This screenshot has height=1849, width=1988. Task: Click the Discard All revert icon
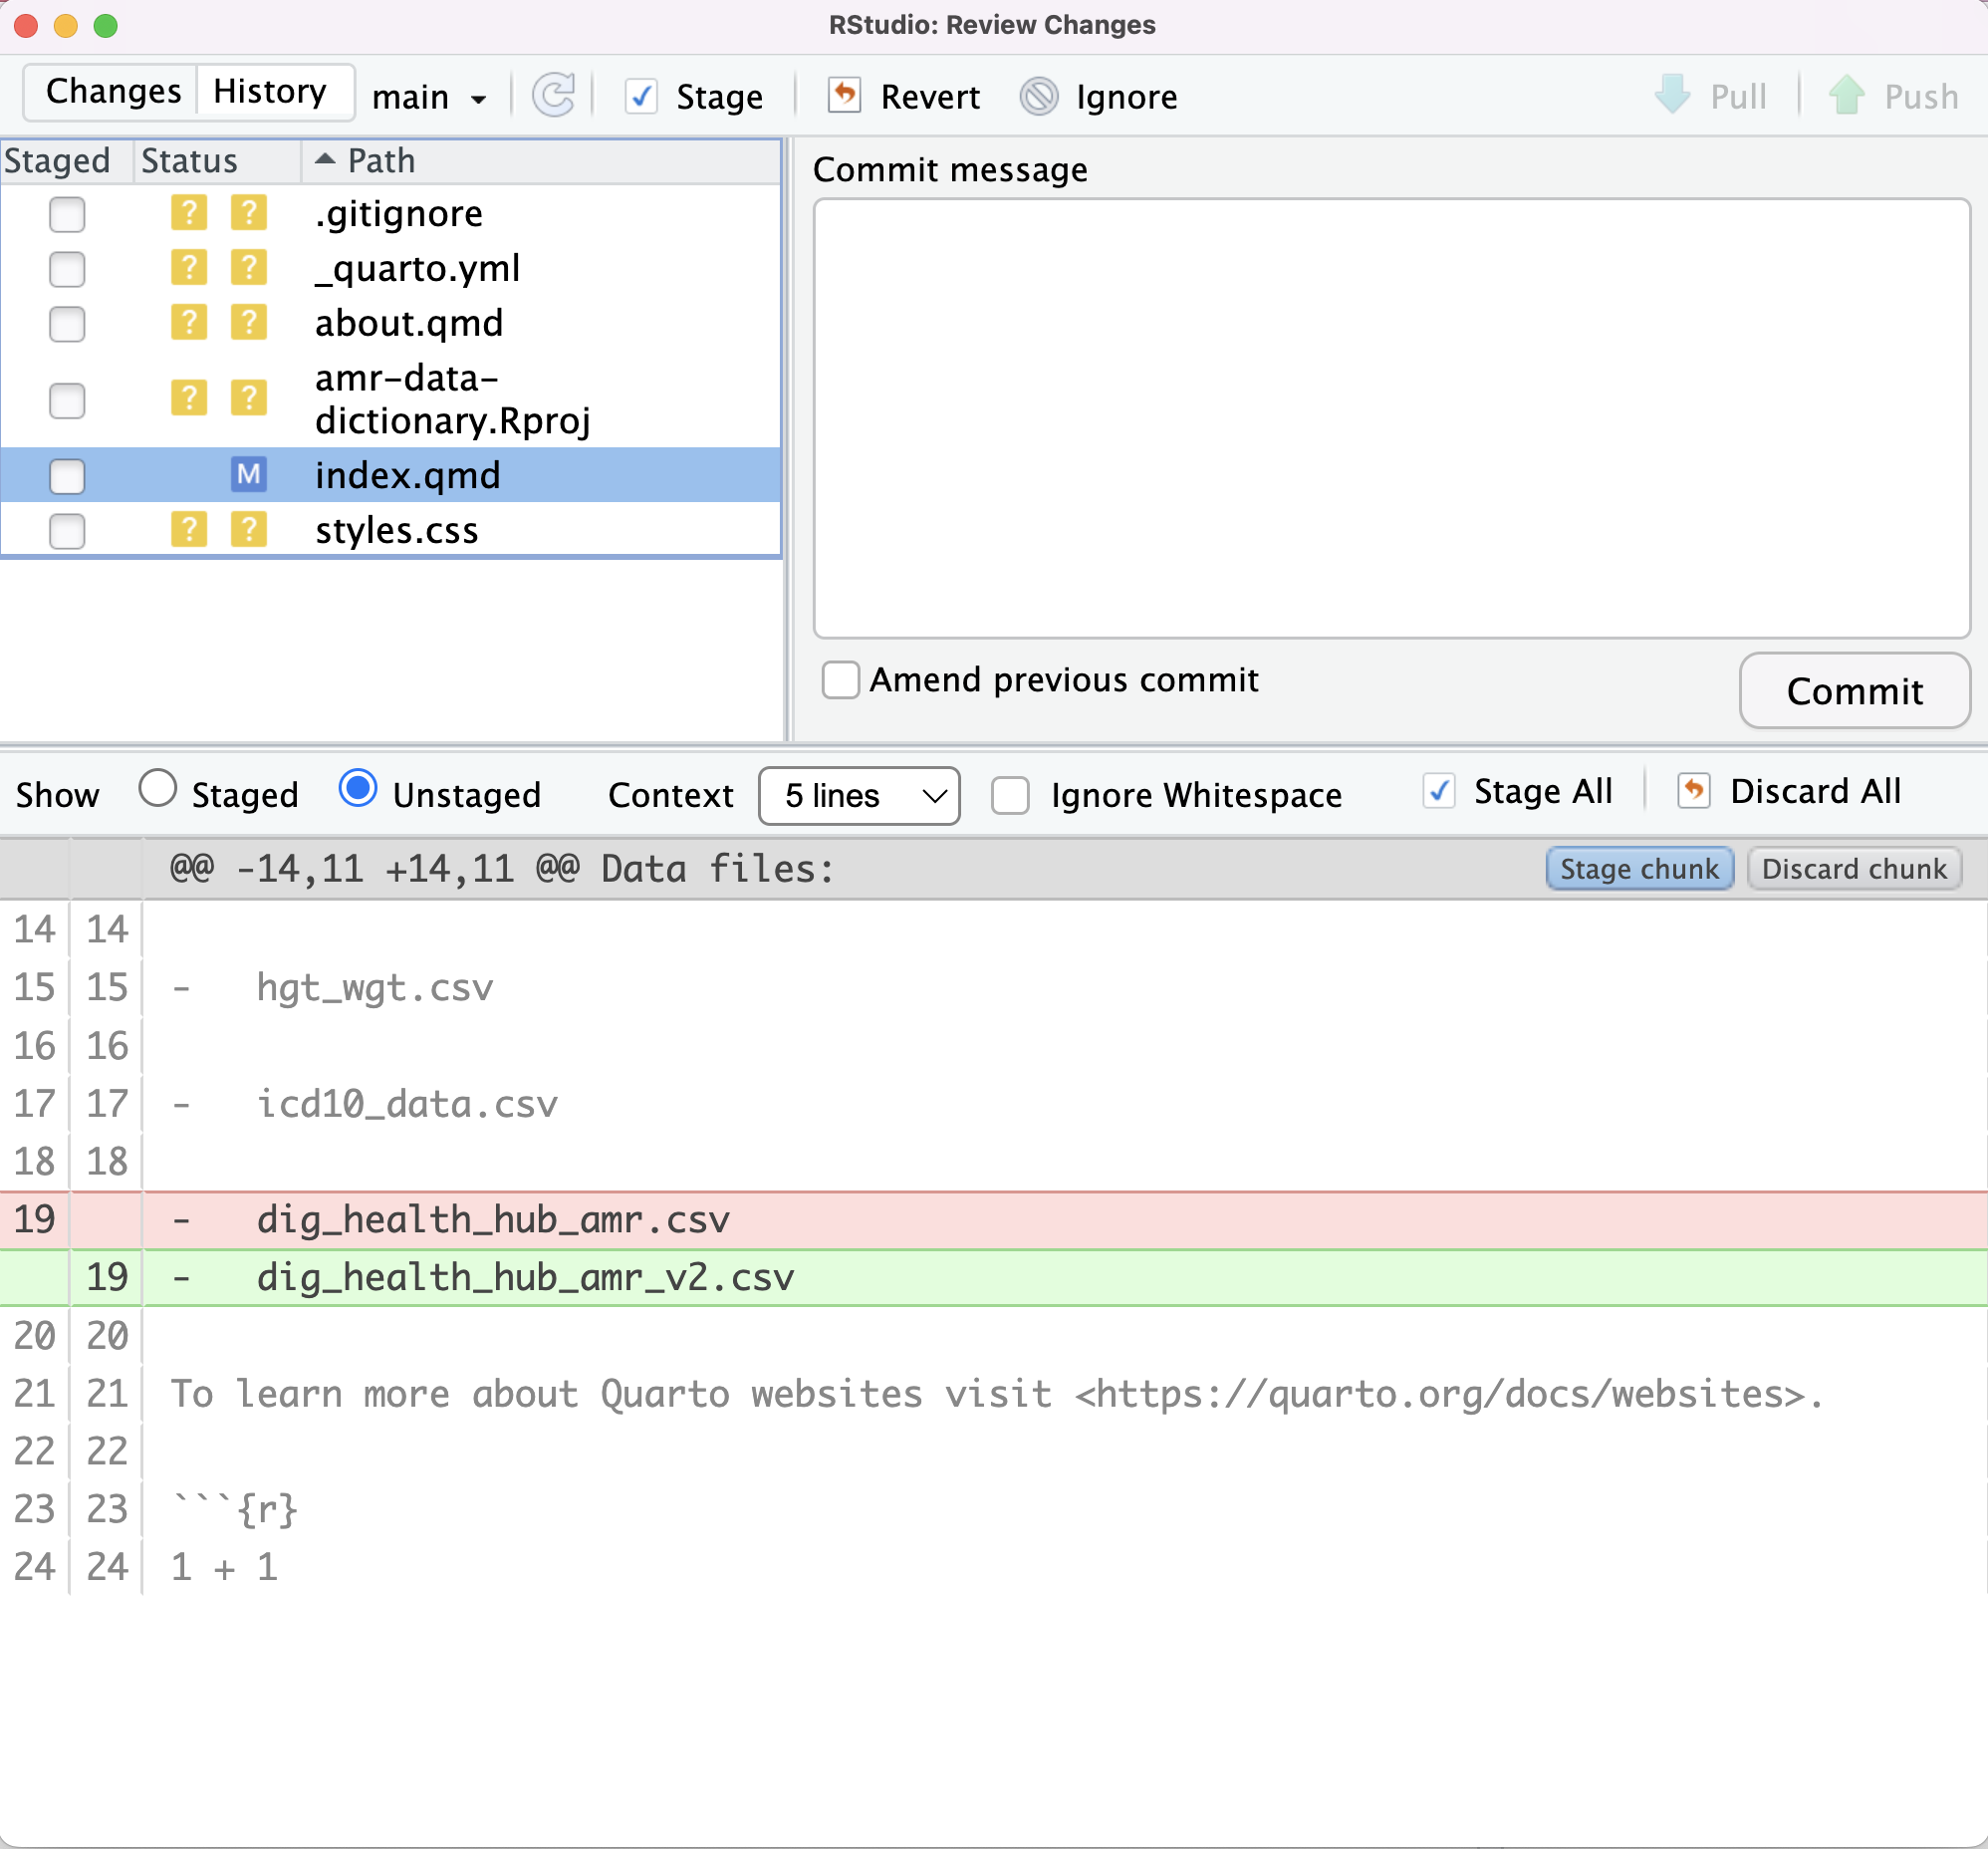tap(1694, 791)
